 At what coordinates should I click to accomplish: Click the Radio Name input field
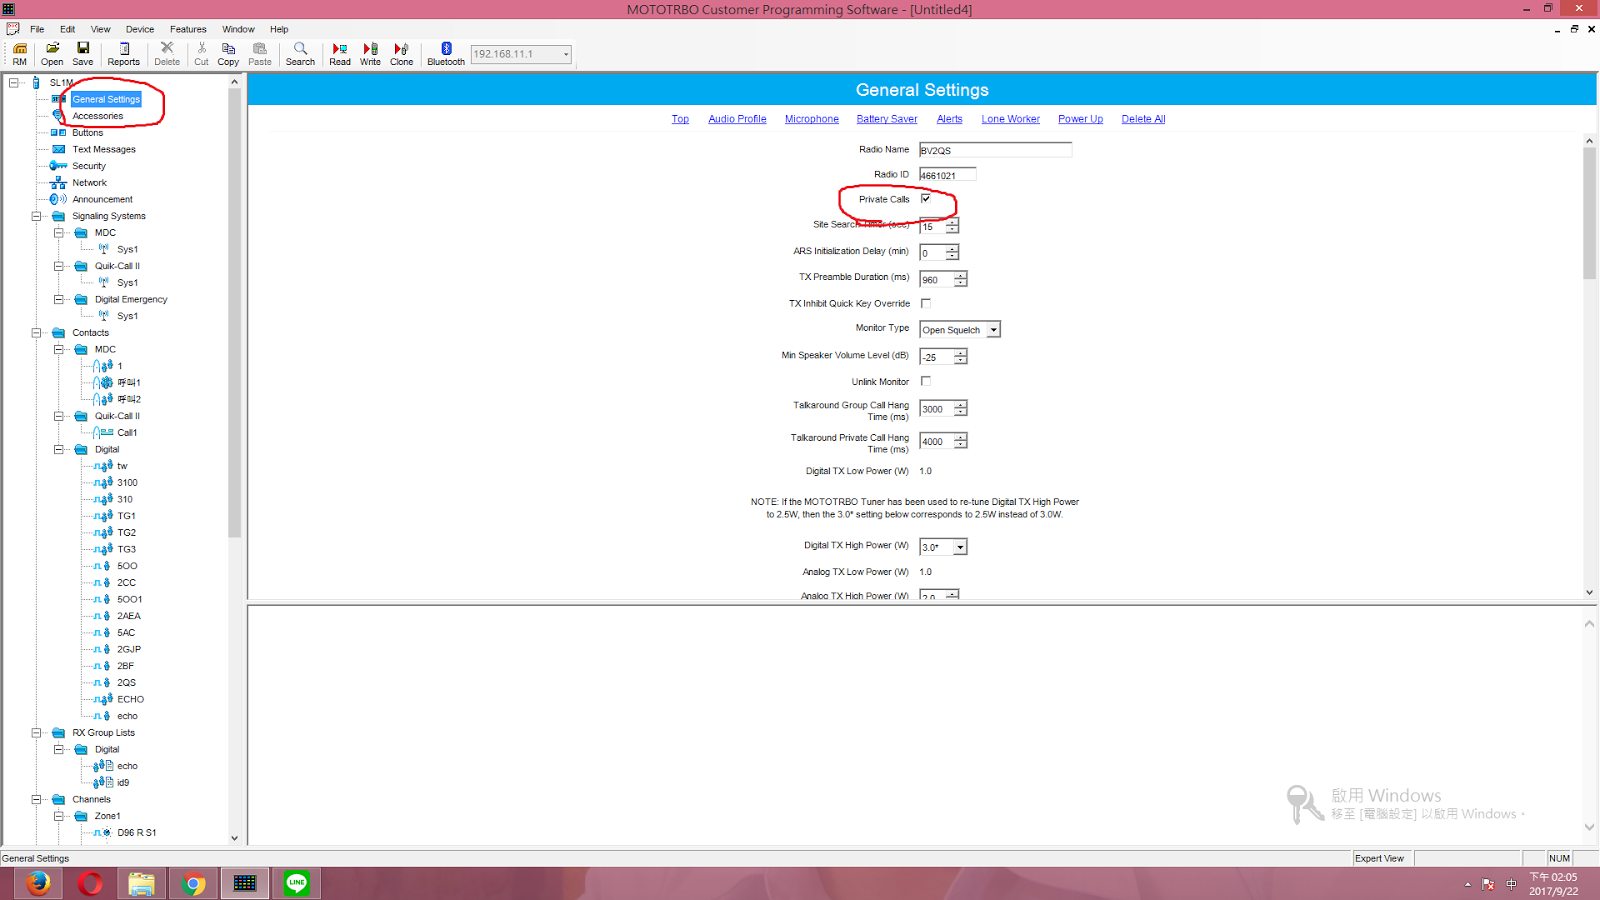[995, 150]
